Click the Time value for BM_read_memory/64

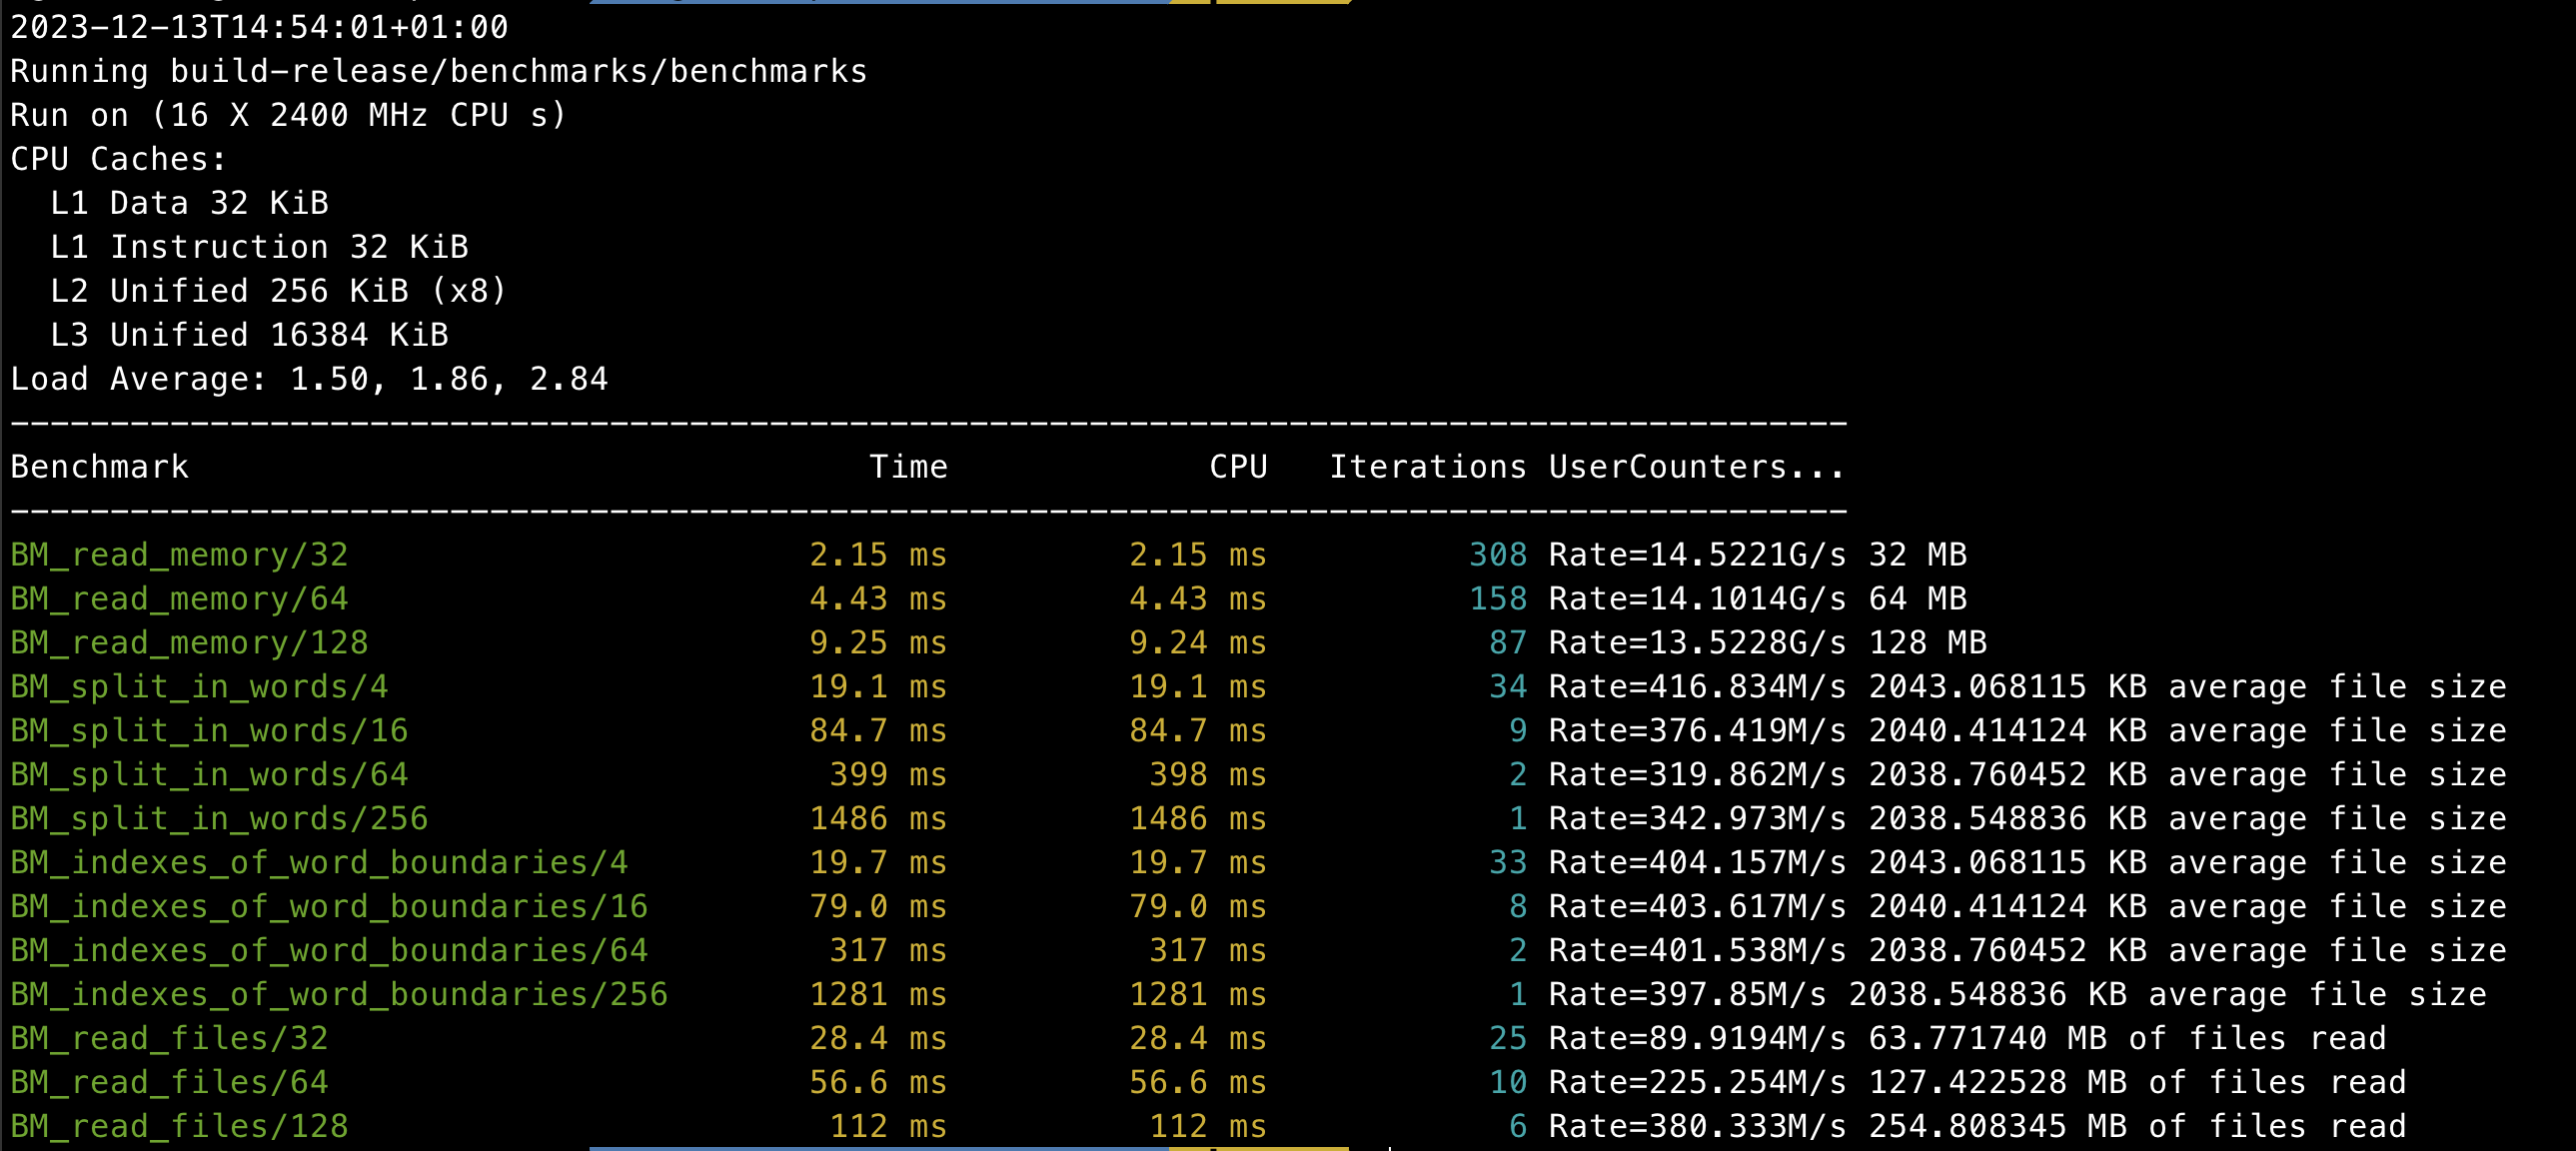click(878, 599)
